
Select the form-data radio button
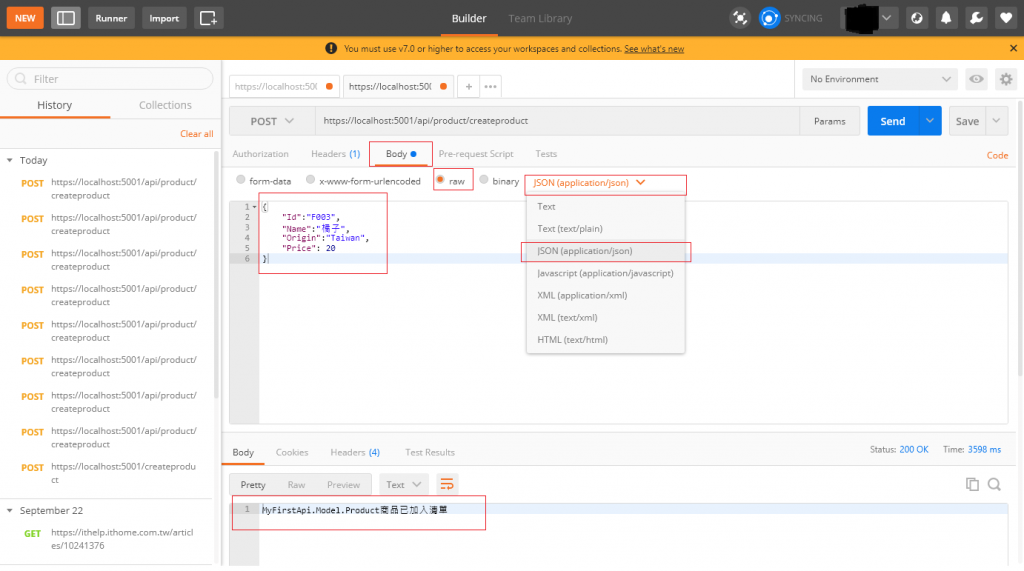241,180
